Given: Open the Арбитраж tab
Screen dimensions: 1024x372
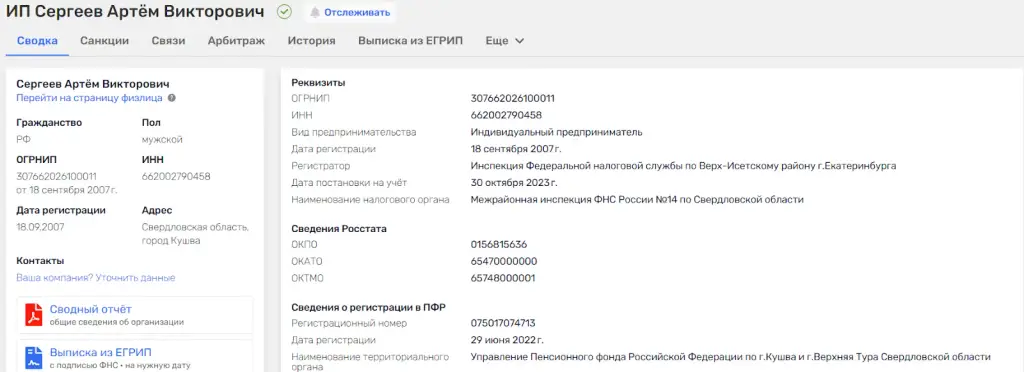Looking at the screenshot, I should (x=236, y=40).
